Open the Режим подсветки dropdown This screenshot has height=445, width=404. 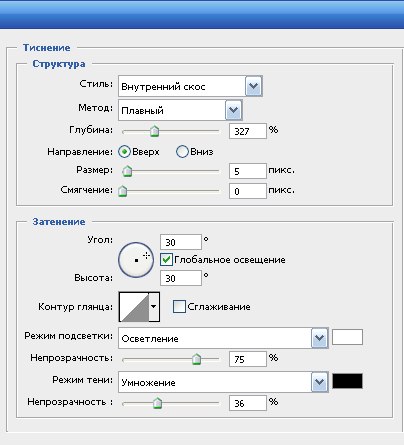pyautogui.click(x=223, y=338)
